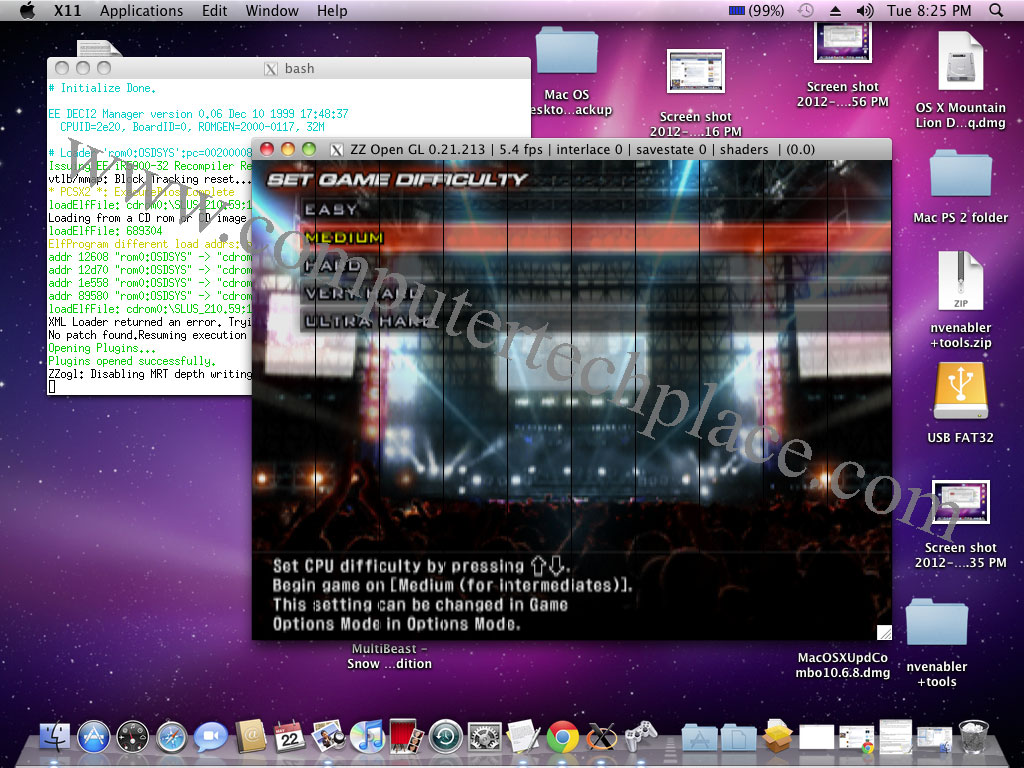The height and width of the screenshot is (768, 1024).
Task: Open iChat in the dock
Action: tap(210, 737)
